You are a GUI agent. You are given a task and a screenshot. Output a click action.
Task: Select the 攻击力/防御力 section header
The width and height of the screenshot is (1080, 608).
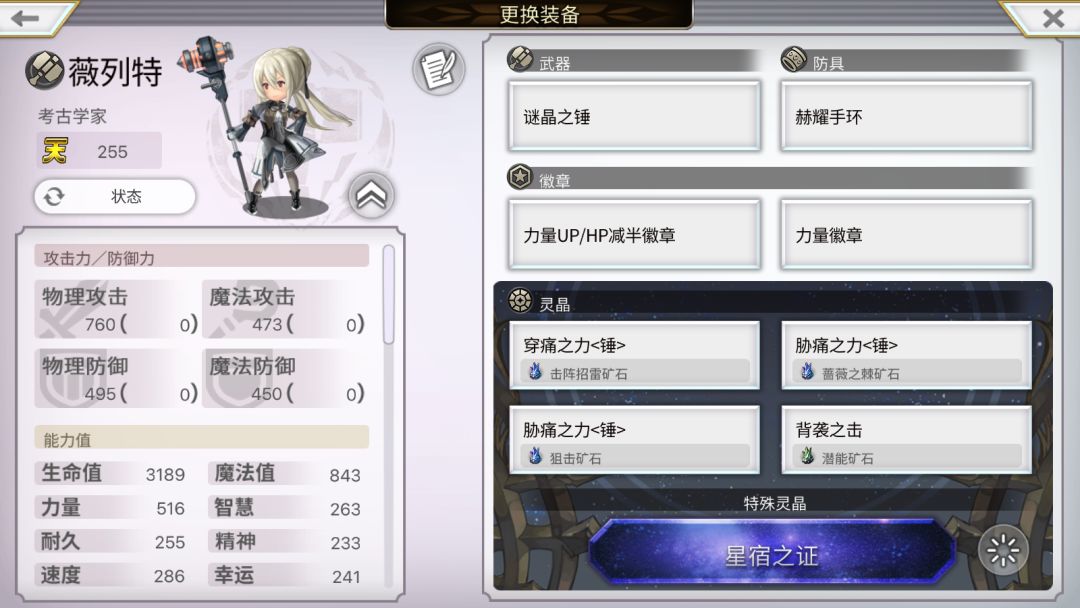pyautogui.click(x=202, y=257)
